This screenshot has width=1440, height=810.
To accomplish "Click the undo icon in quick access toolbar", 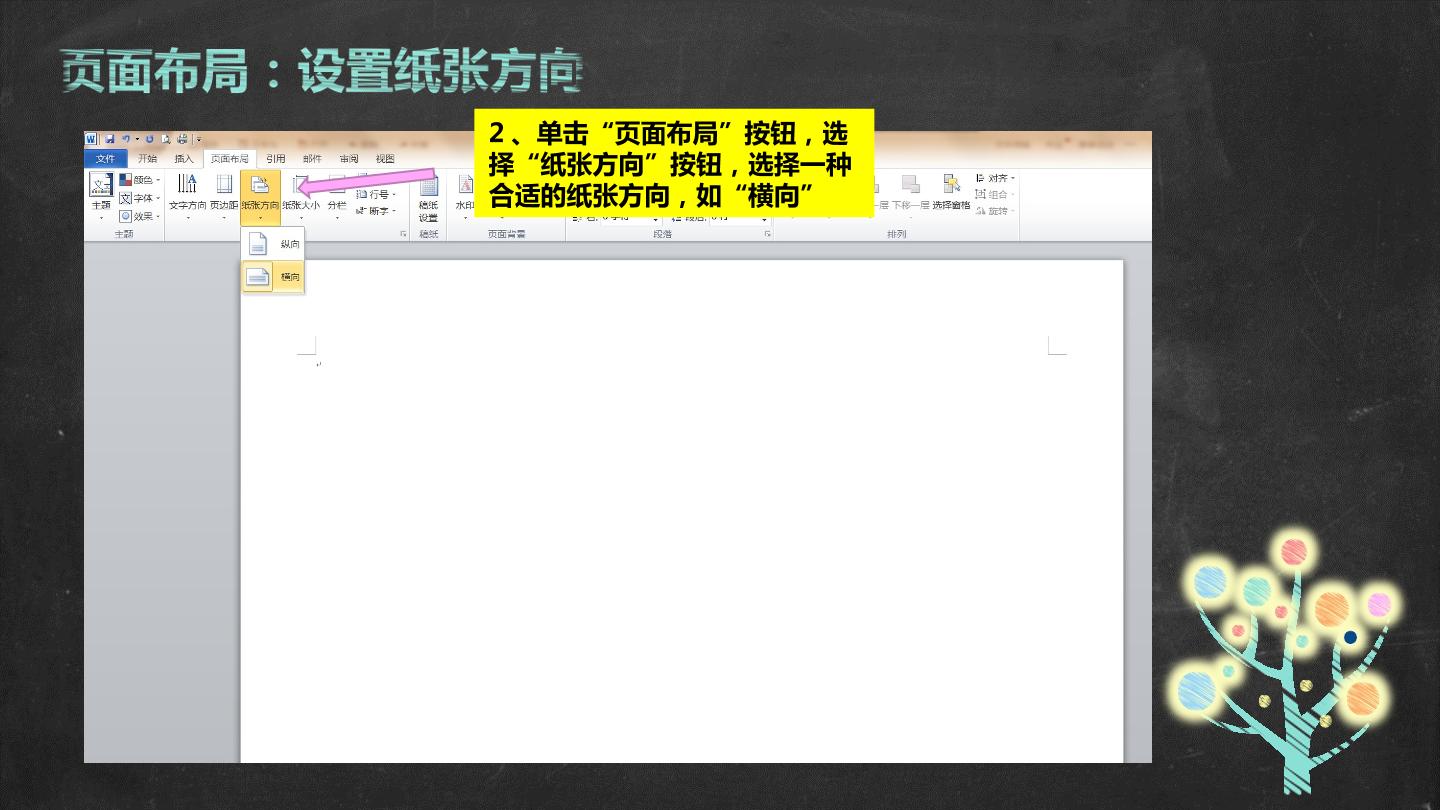I will (x=127, y=139).
